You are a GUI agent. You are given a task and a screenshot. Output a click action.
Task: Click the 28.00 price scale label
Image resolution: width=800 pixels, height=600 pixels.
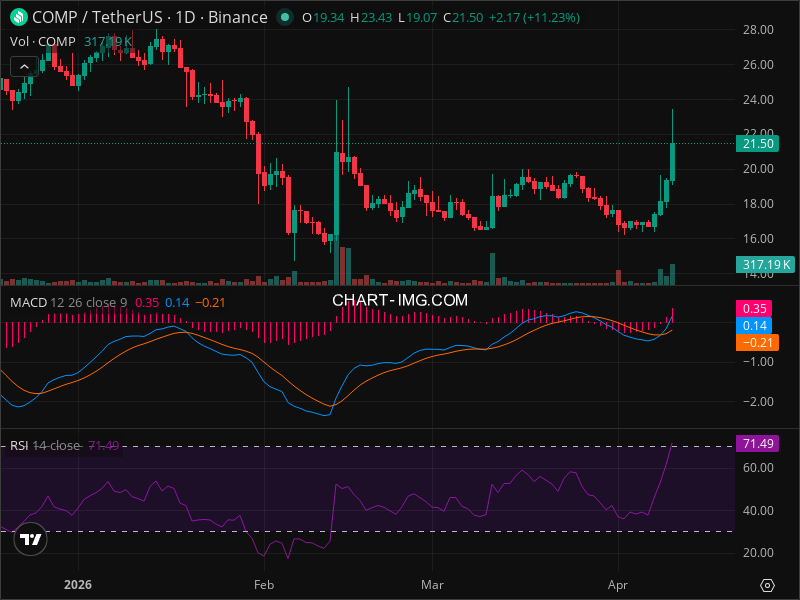click(x=758, y=30)
